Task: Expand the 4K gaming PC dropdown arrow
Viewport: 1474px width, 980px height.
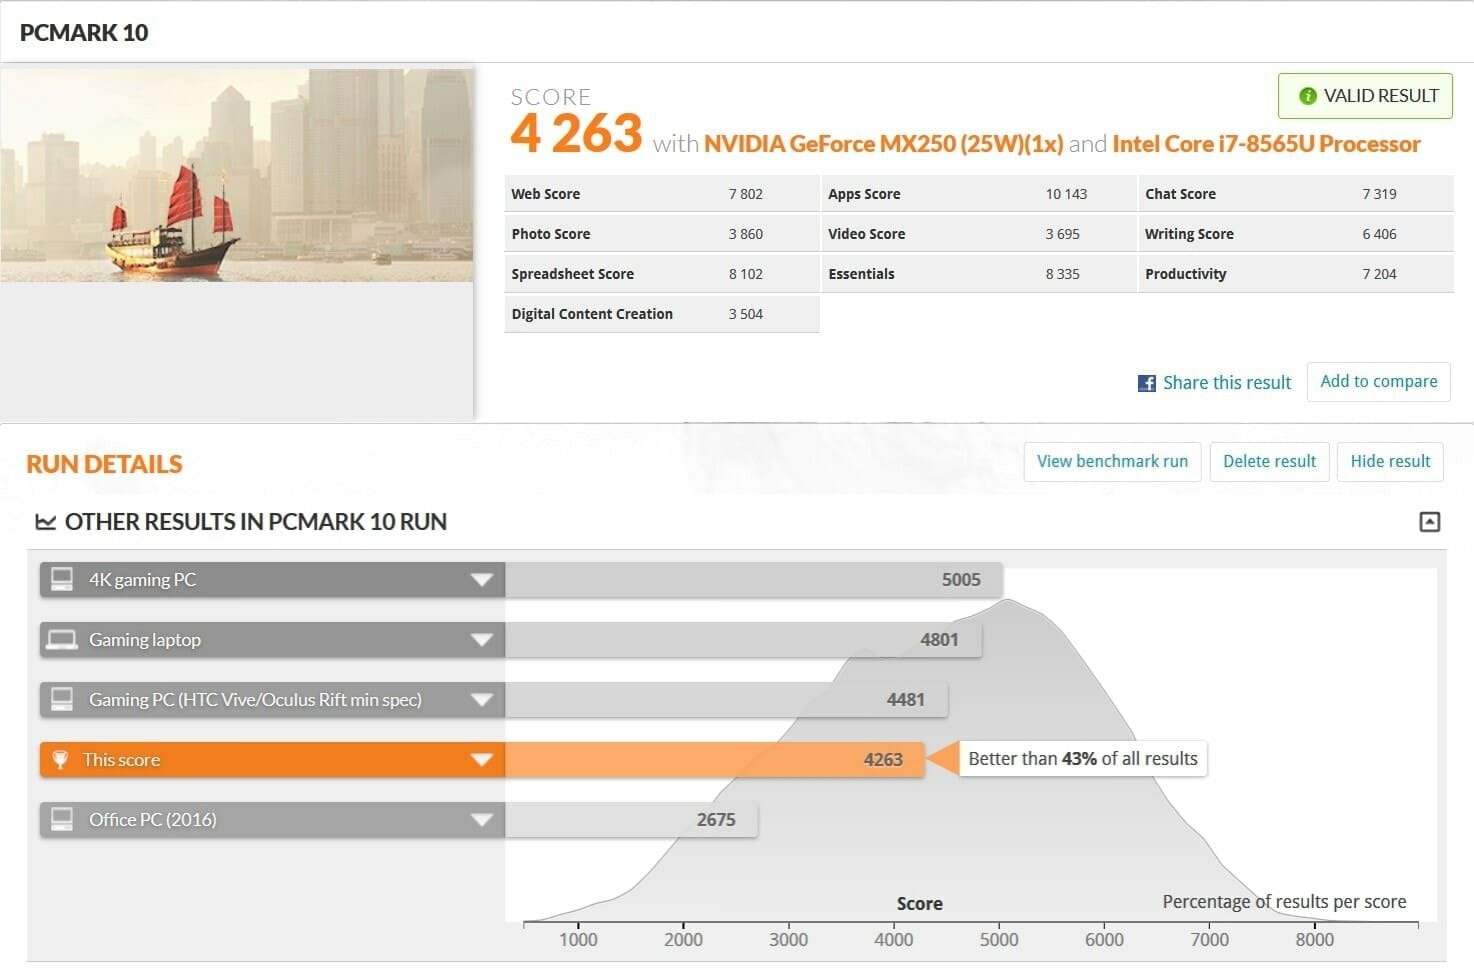Action: pyautogui.click(x=482, y=580)
